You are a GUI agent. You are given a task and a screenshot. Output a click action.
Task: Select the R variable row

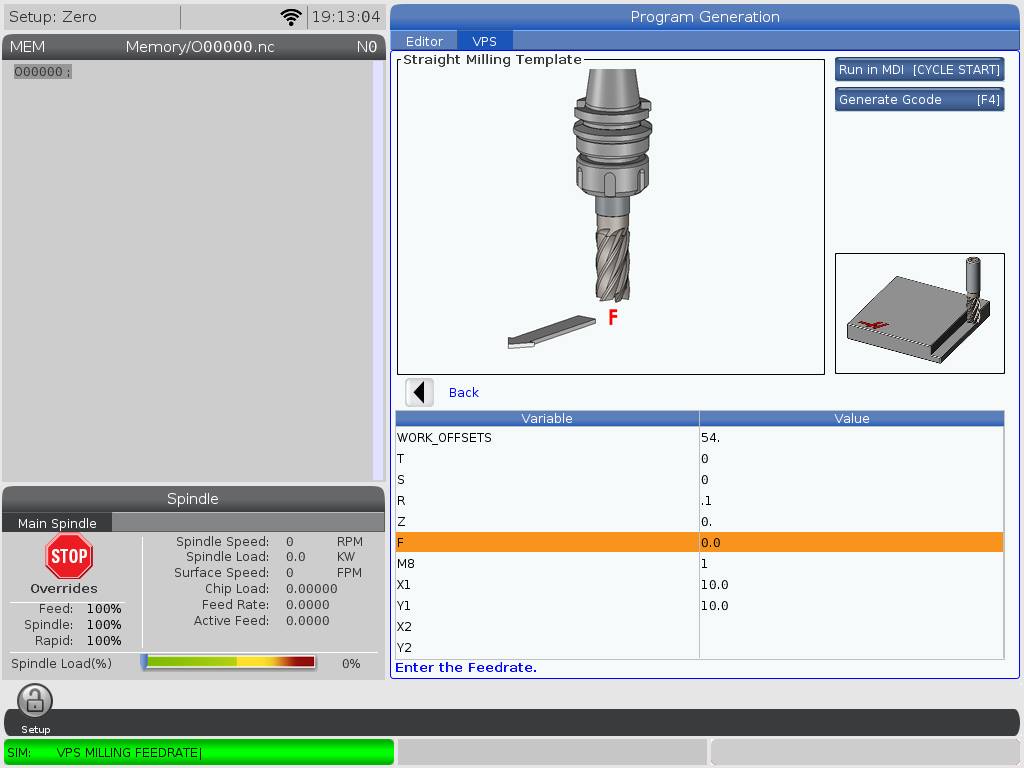(699, 500)
